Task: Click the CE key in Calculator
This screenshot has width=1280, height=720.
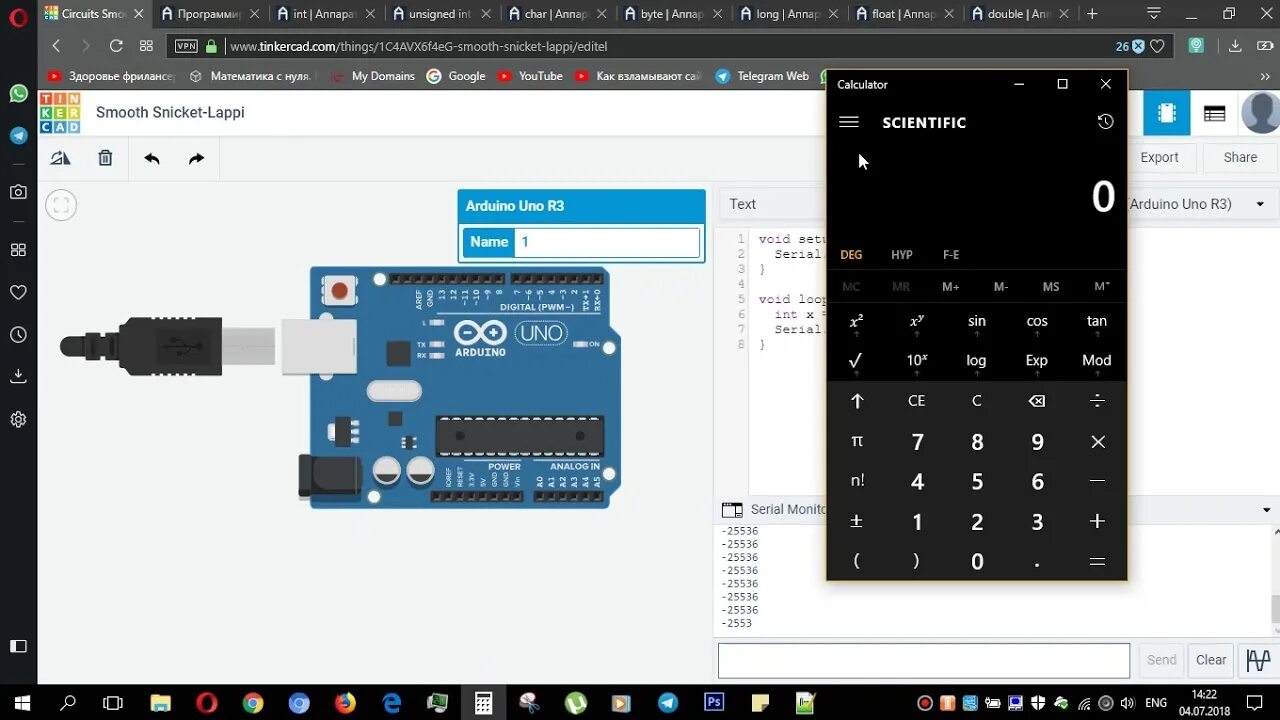Action: tap(917, 401)
